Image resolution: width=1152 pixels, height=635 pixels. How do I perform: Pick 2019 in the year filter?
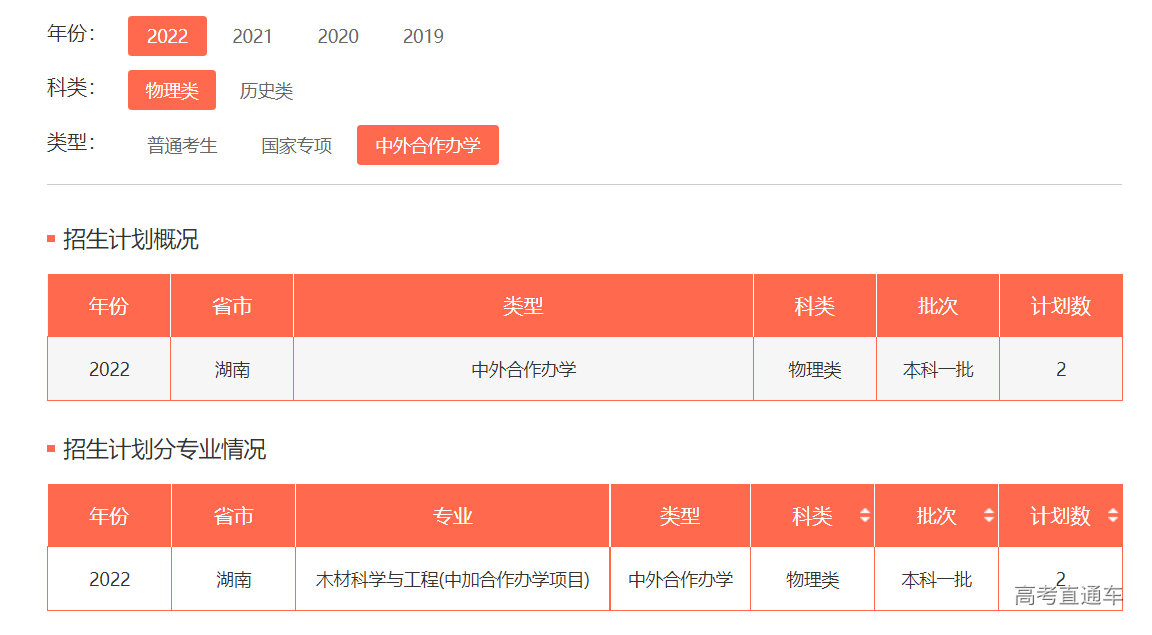coord(423,36)
